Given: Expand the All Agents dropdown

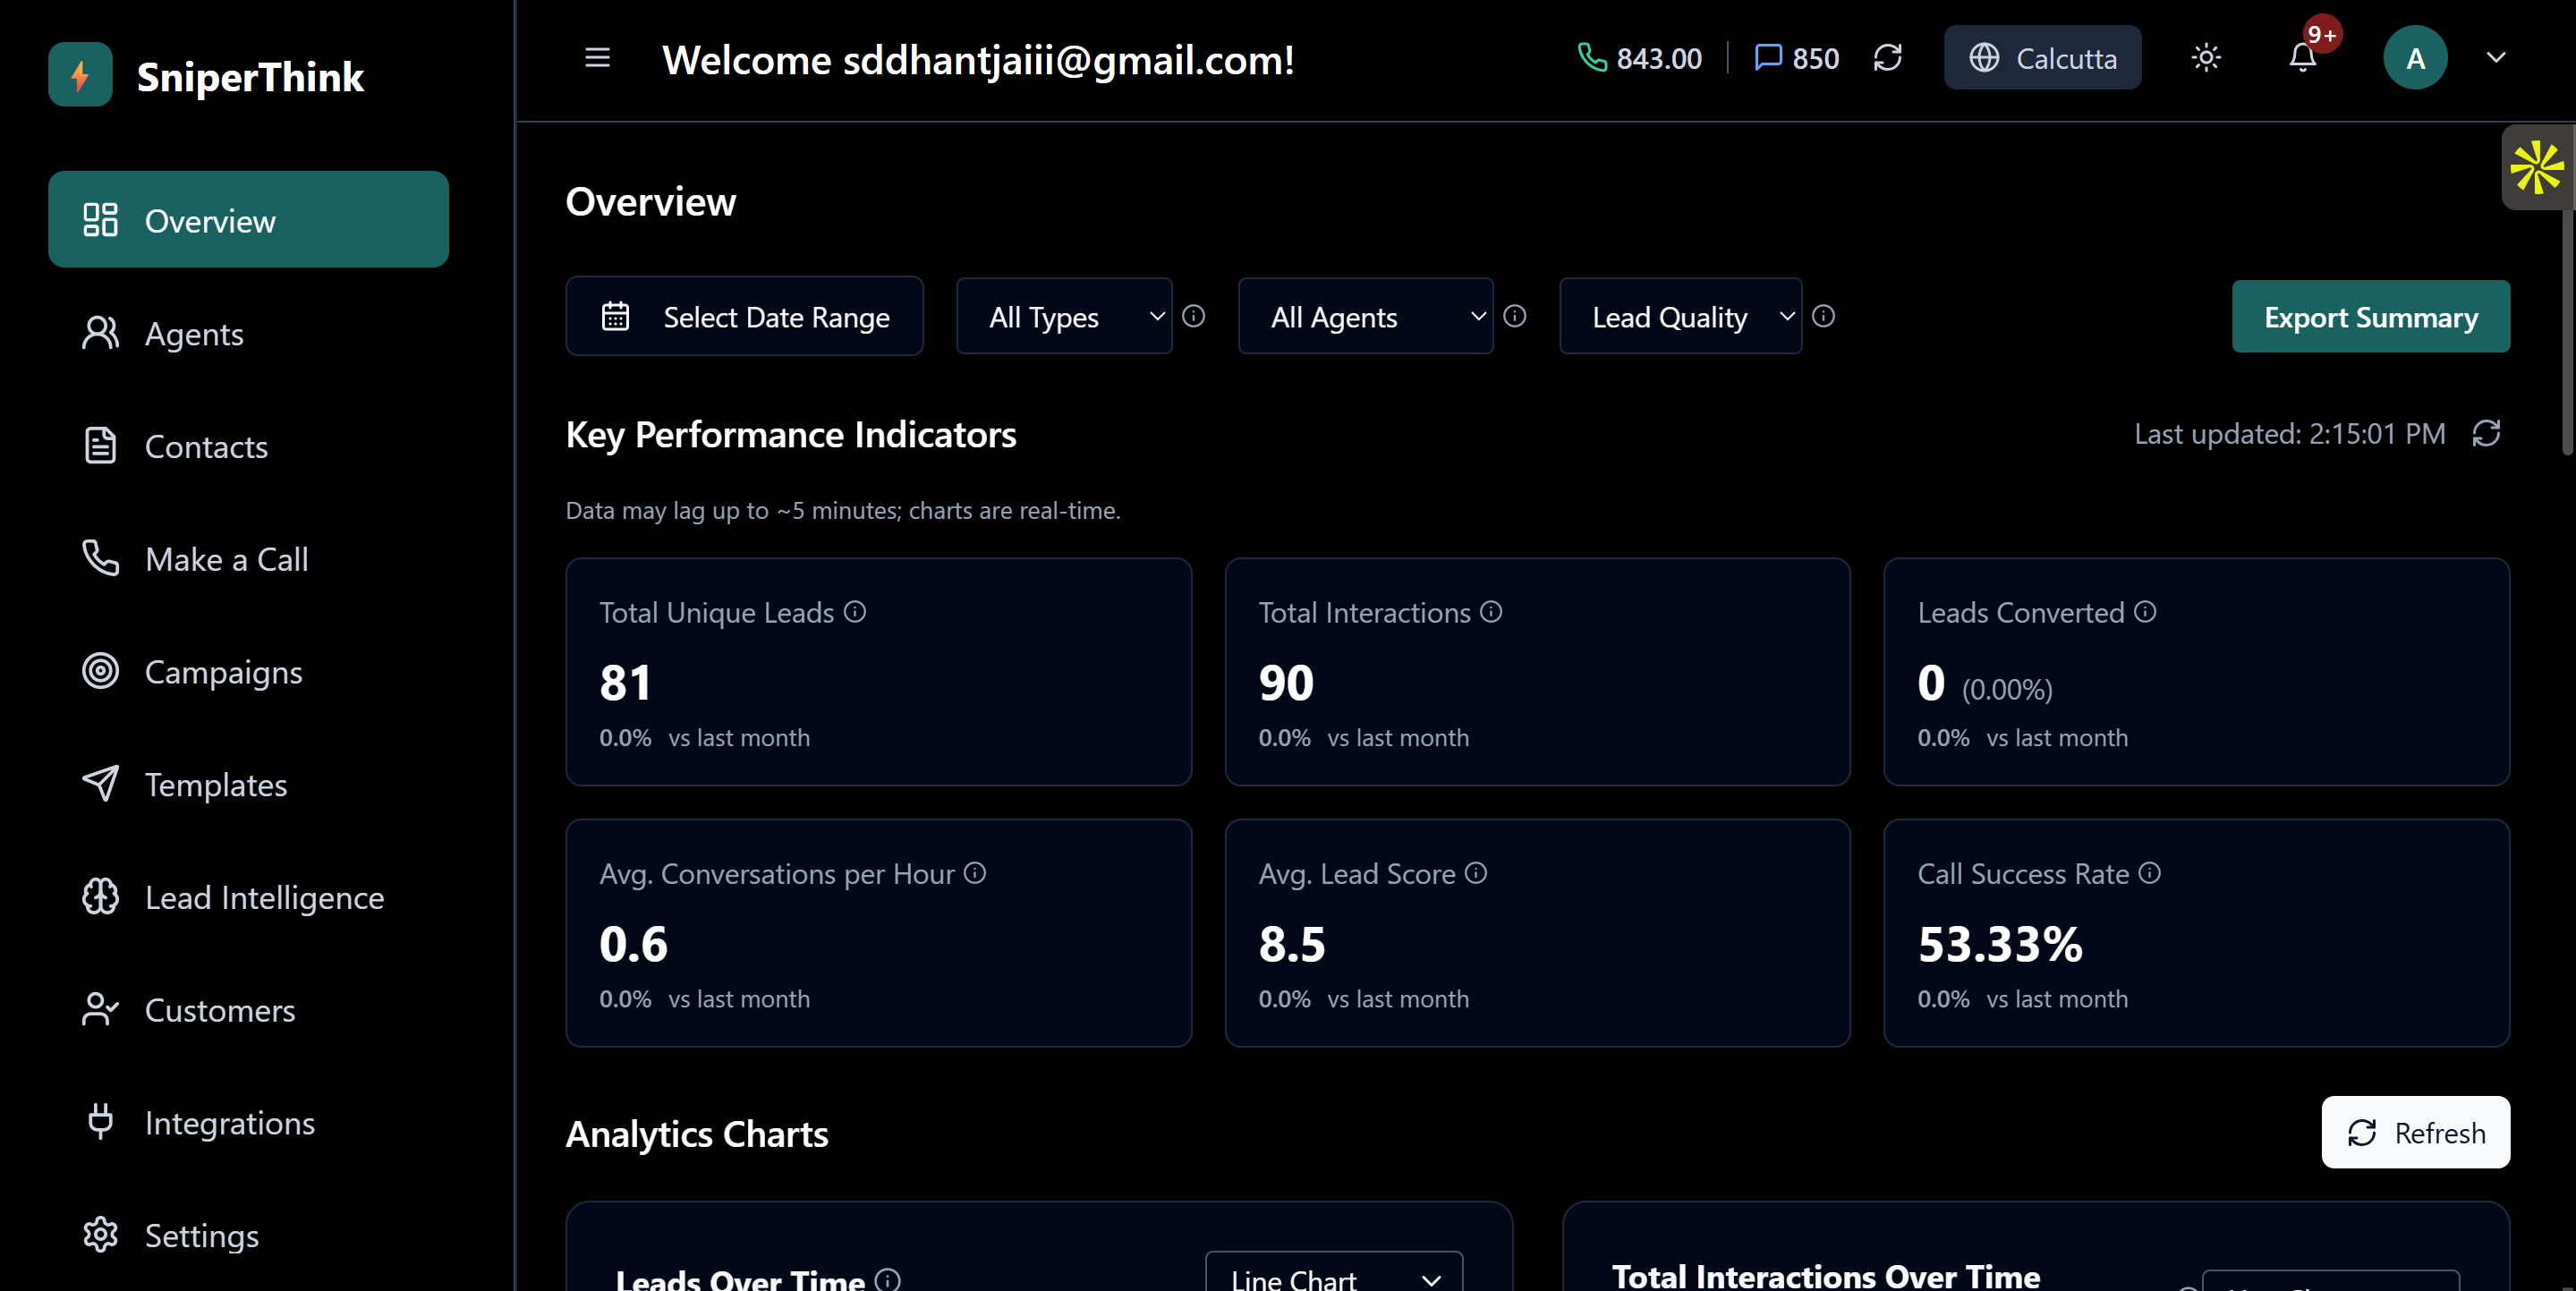Looking at the screenshot, I should point(1365,316).
